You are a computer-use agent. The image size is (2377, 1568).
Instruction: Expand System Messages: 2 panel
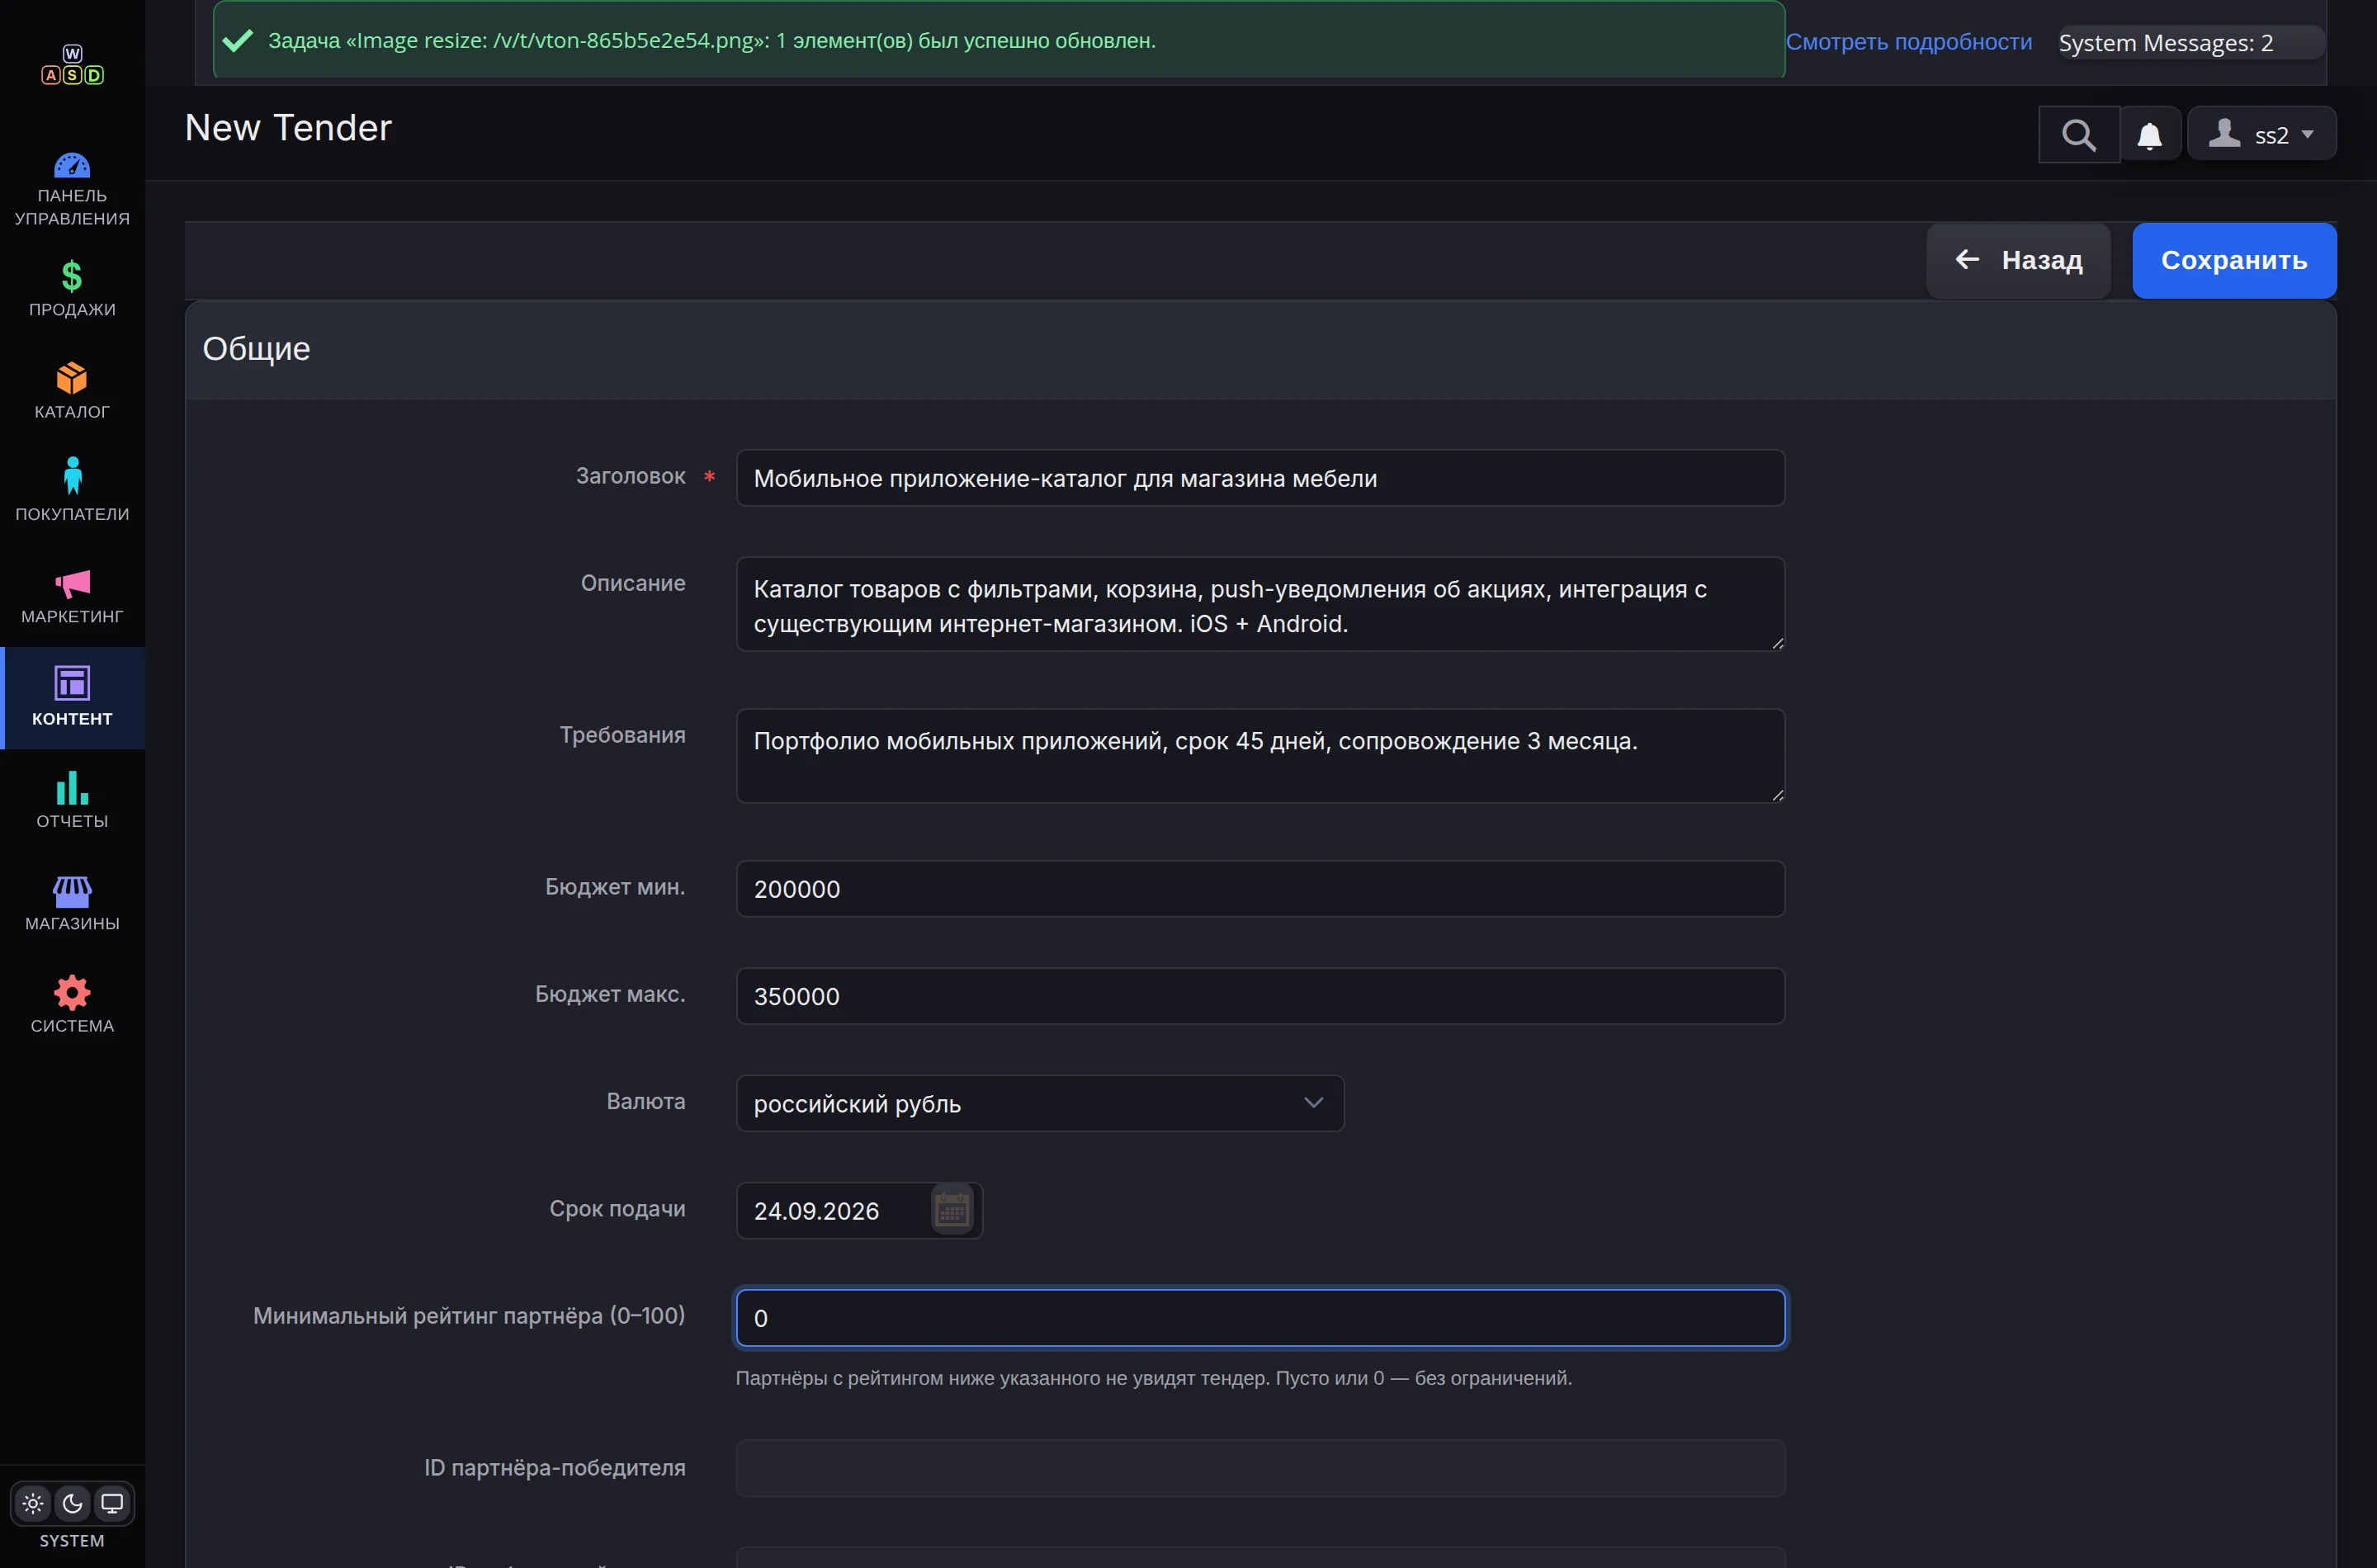pos(2190,43)
